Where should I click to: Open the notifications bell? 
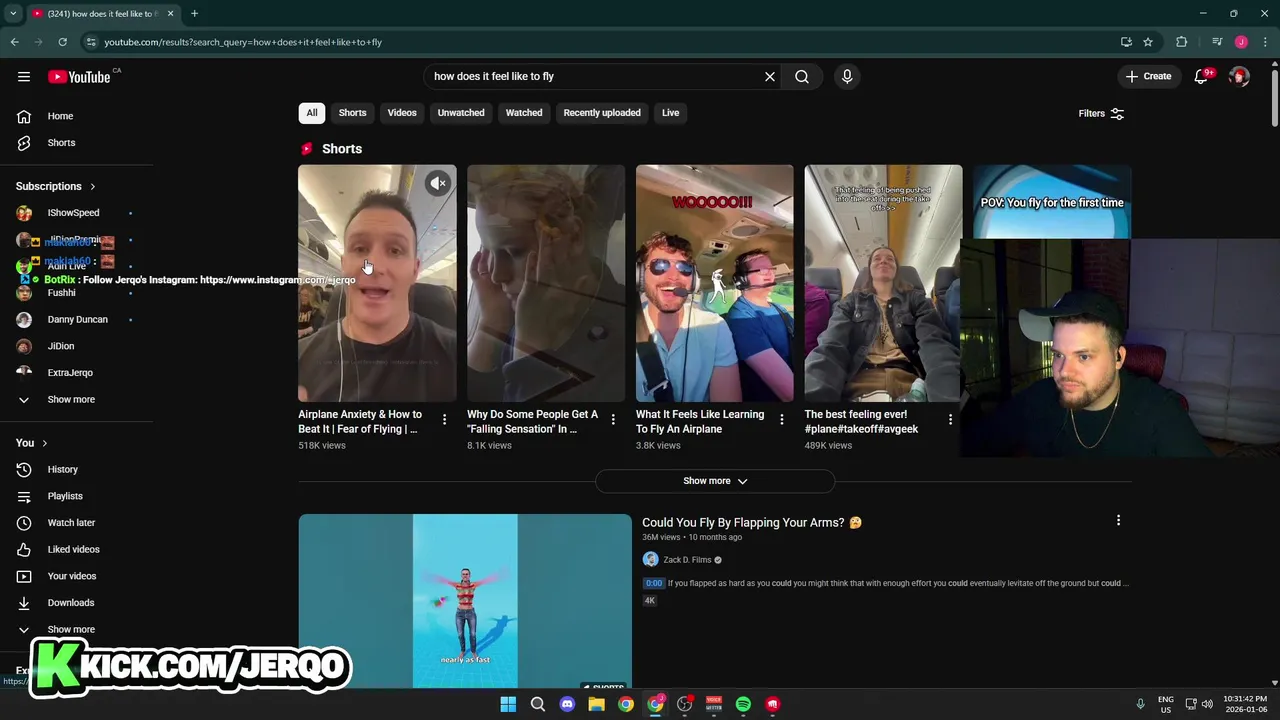(x=1201, y=76)
